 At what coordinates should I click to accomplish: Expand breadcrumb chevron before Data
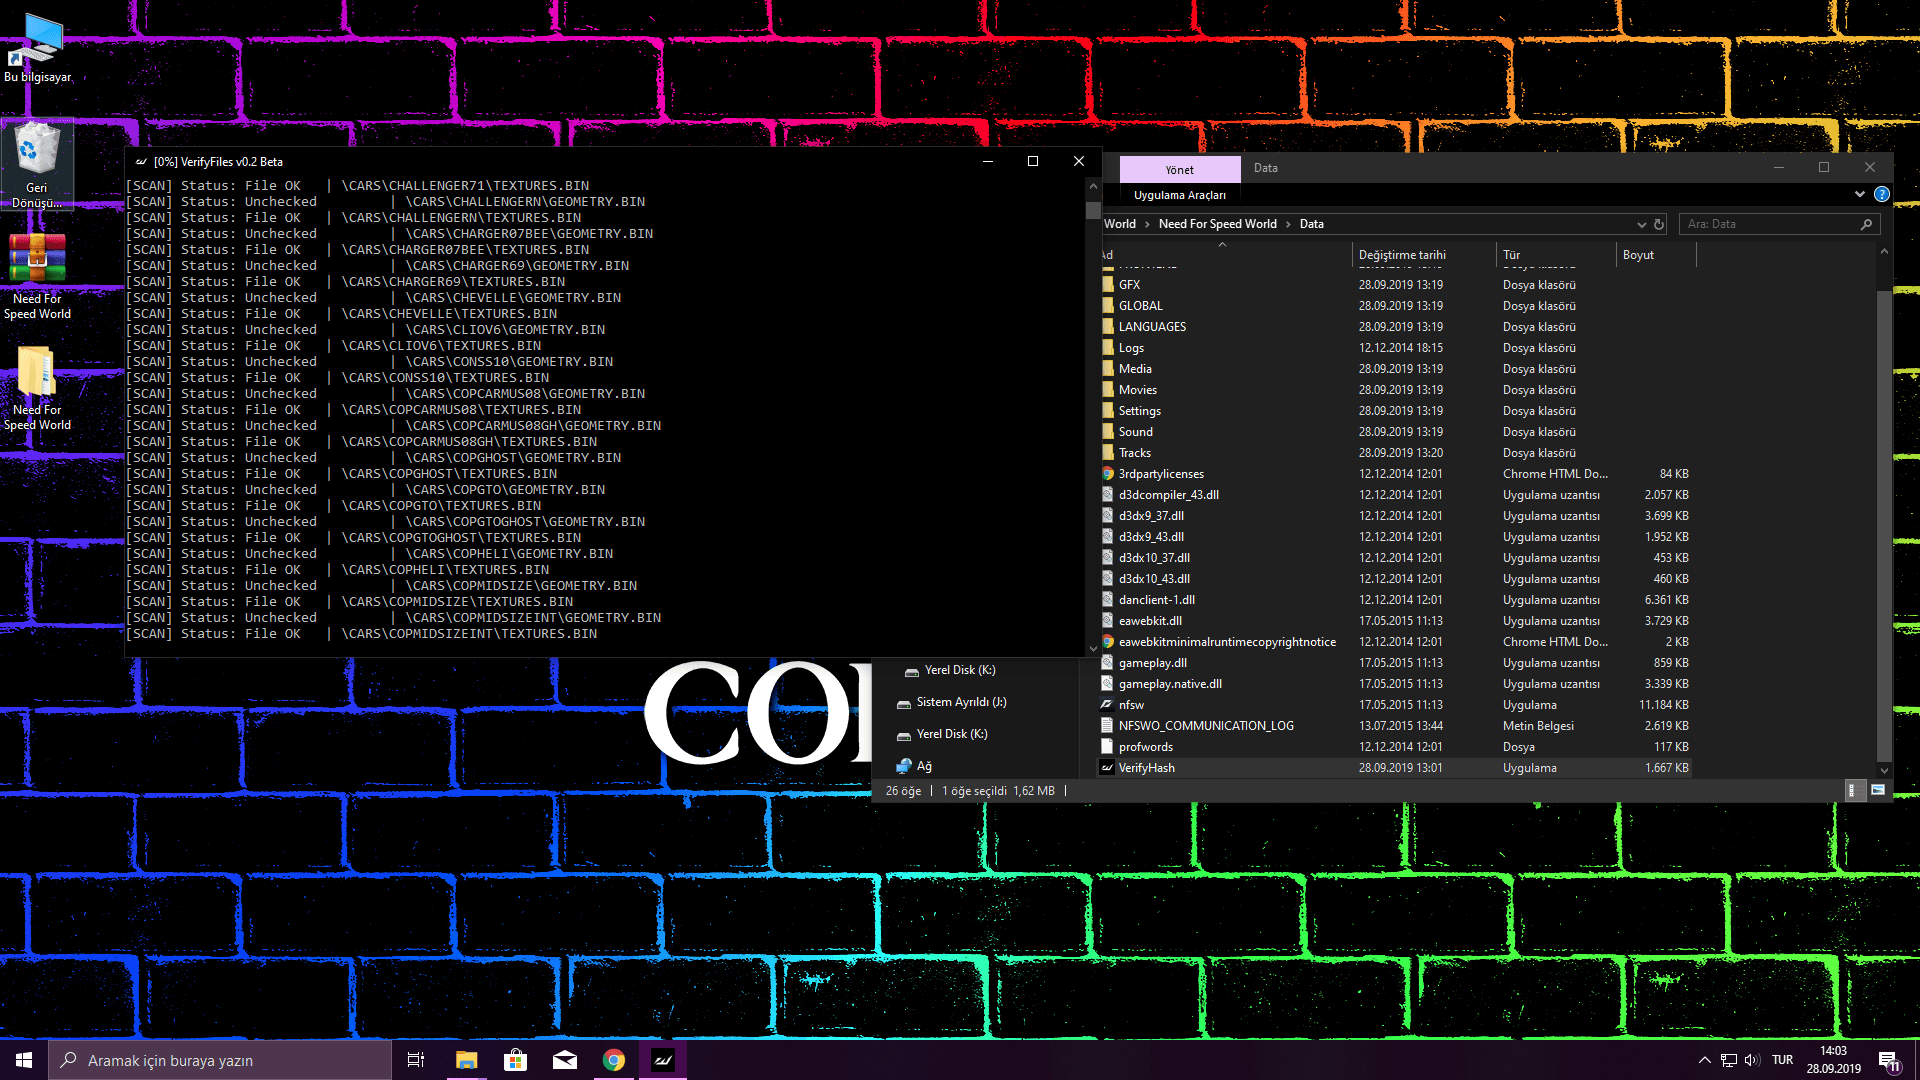pyautogui.click(x=1288, y=224)
